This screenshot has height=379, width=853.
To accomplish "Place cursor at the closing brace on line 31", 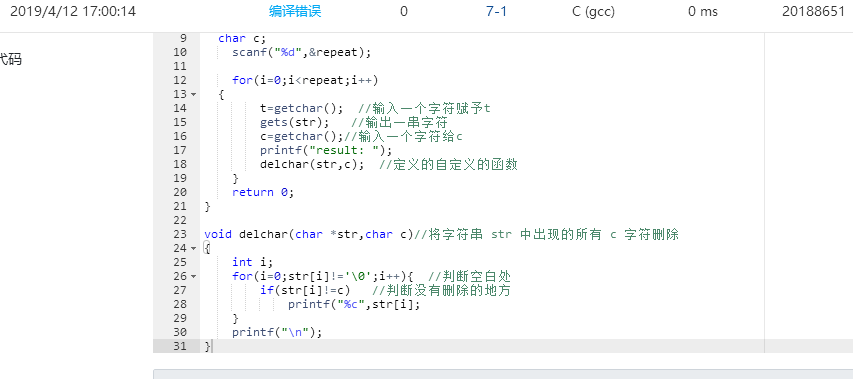I will (x=207, y=346).
